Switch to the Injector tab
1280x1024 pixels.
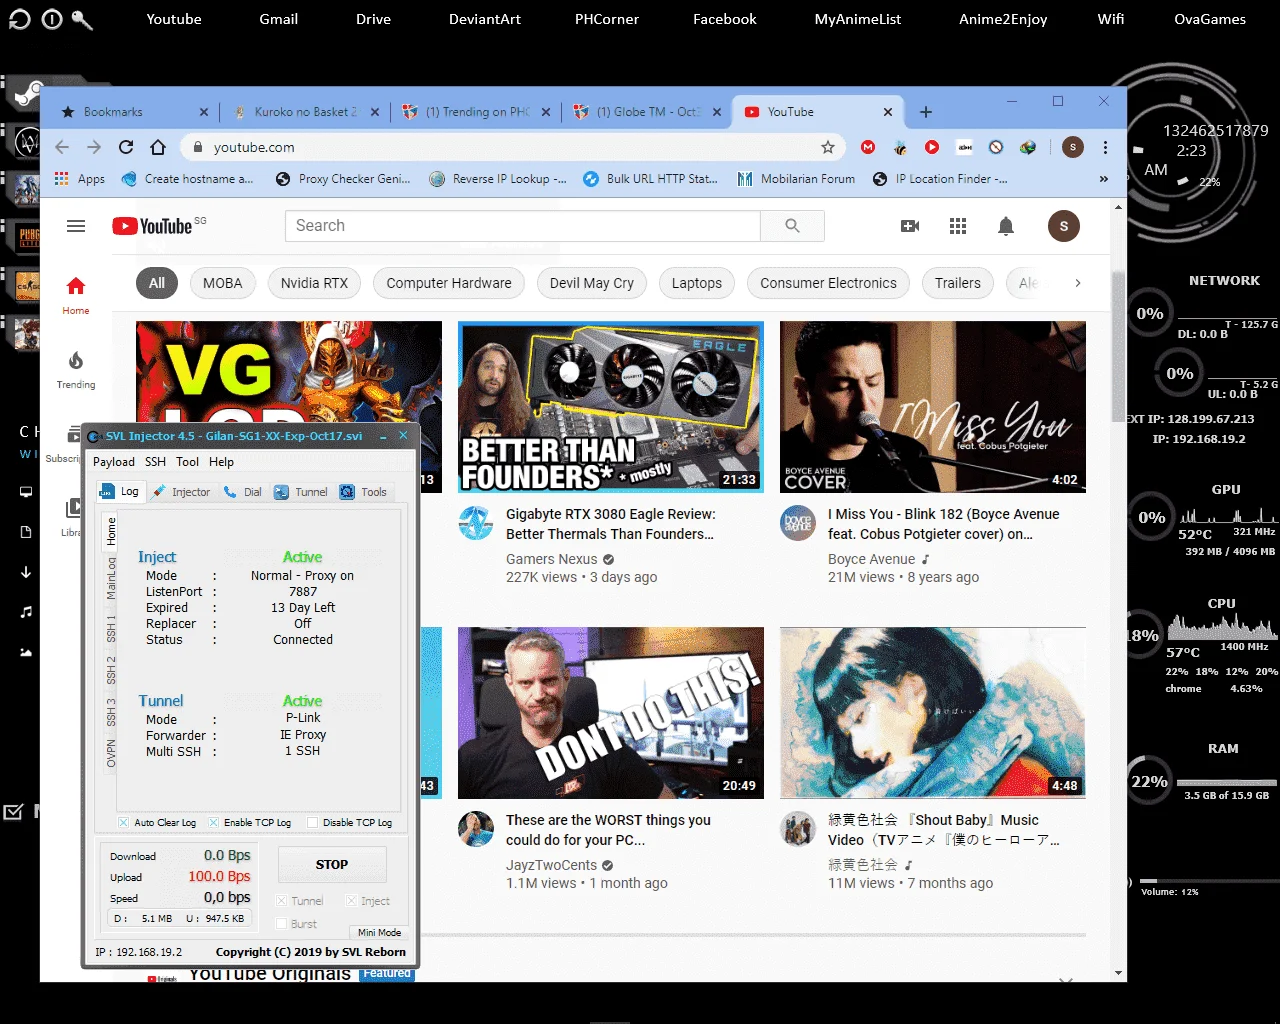[182, 492]
